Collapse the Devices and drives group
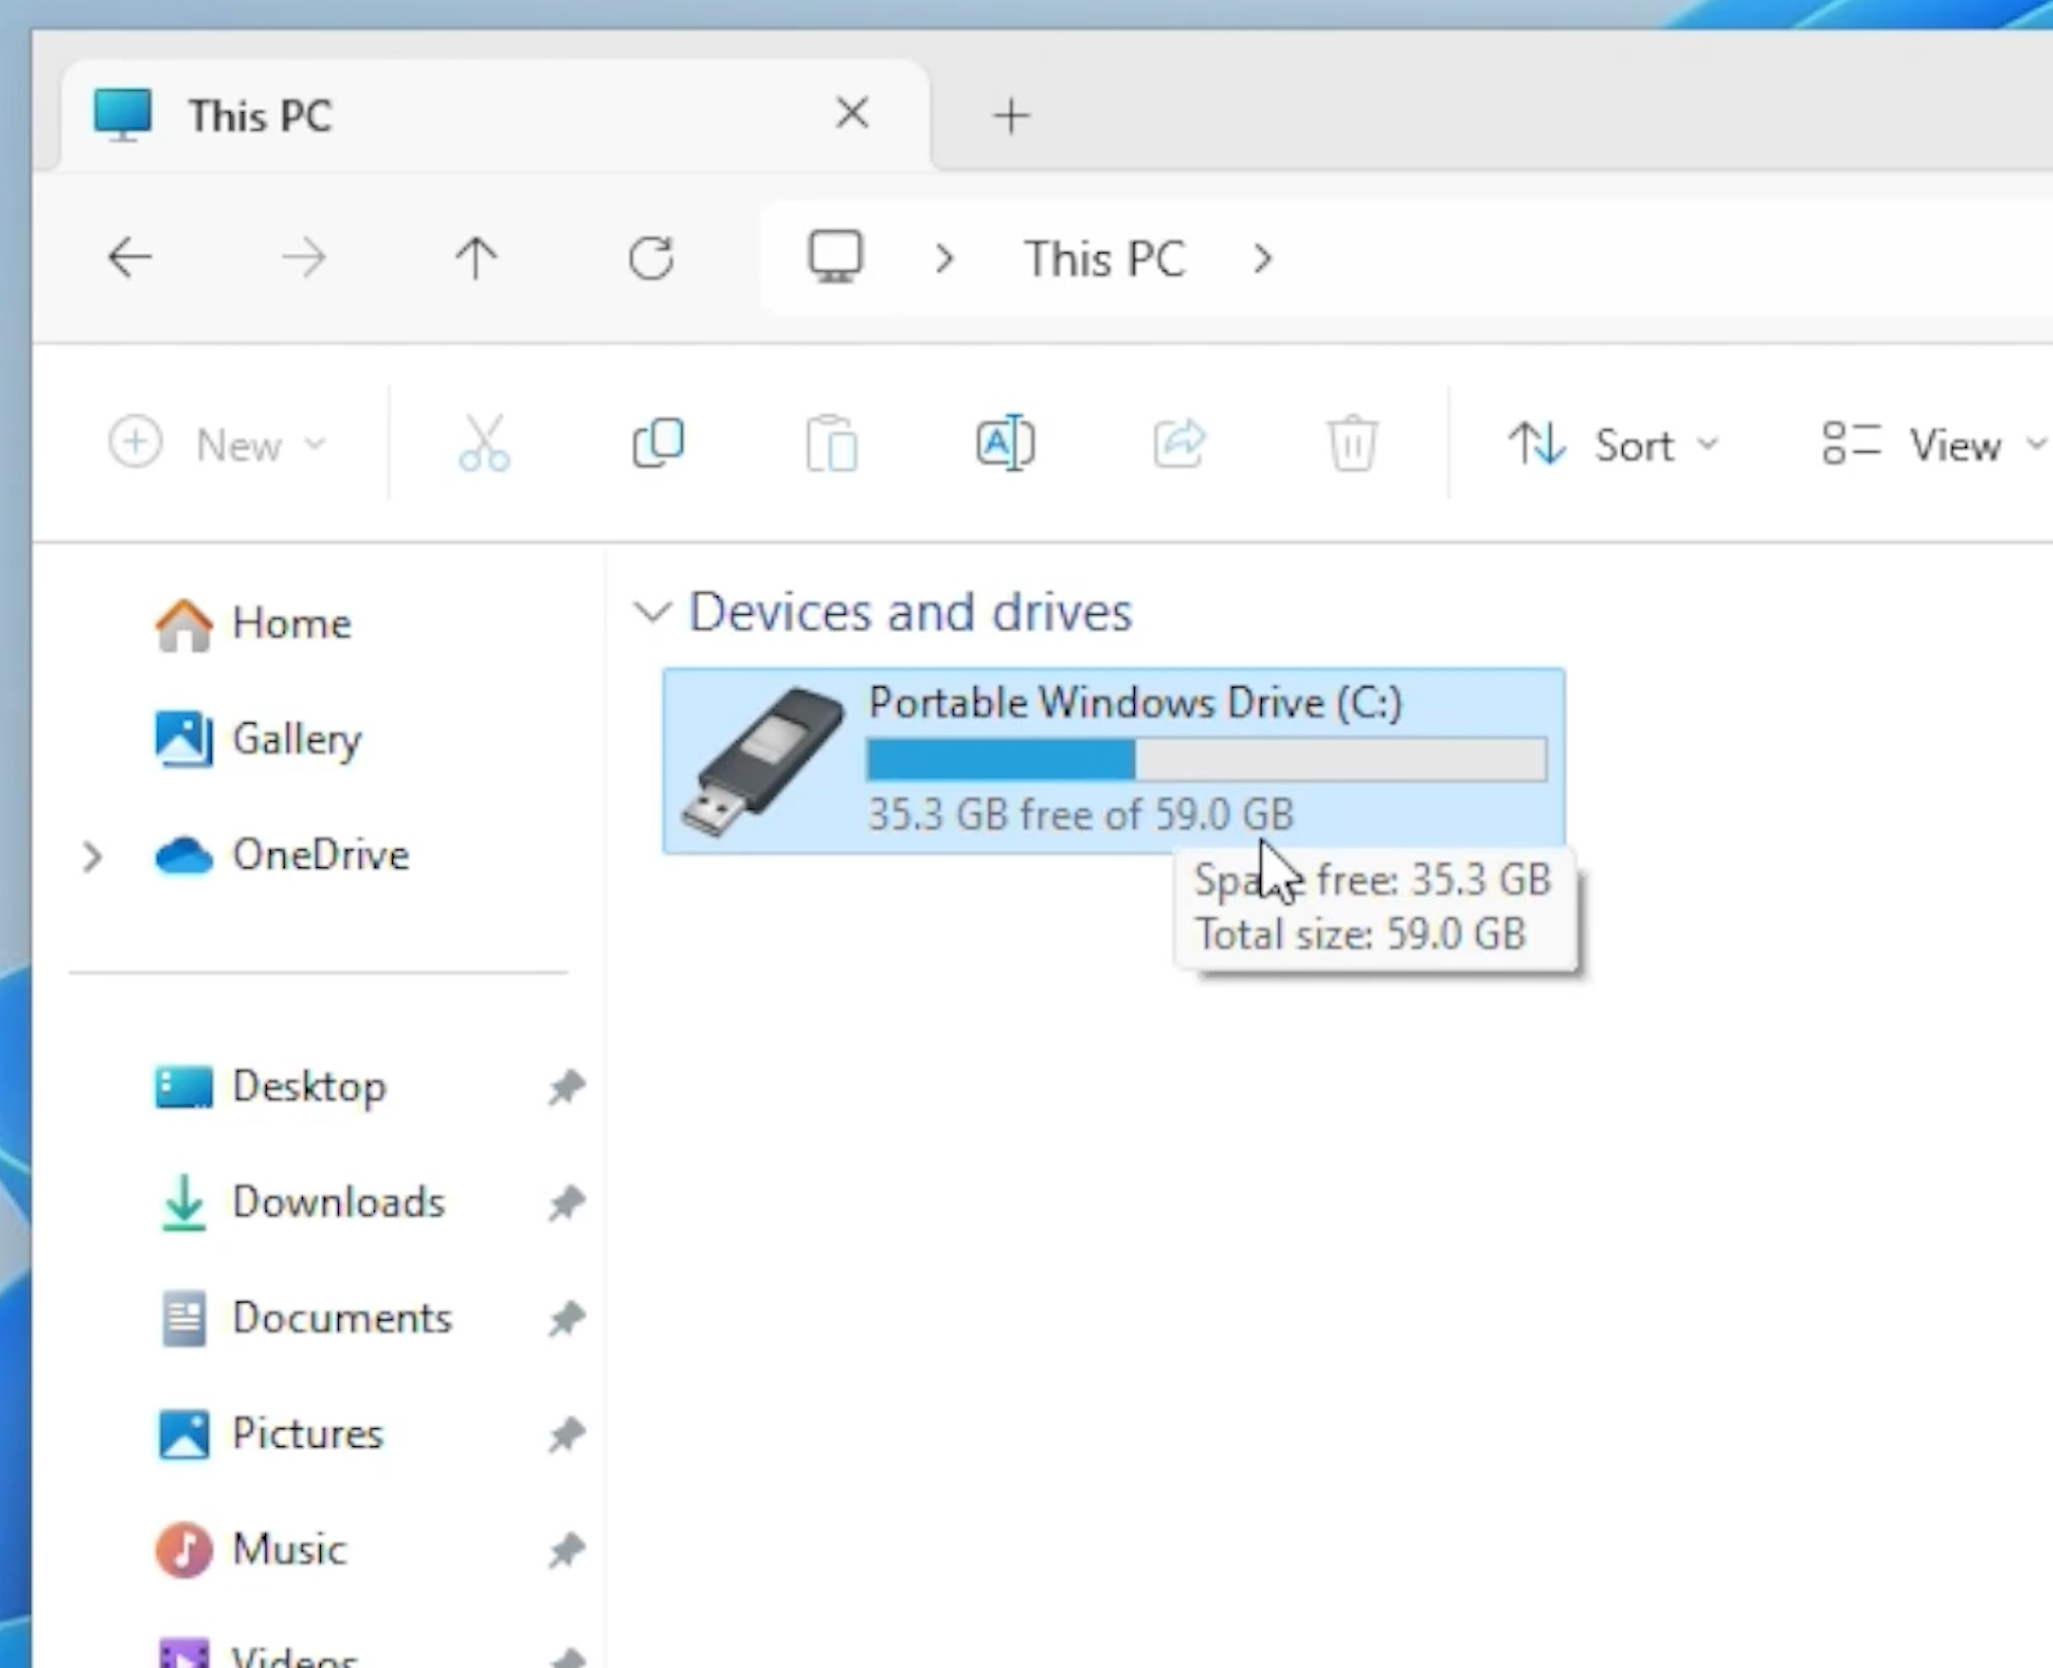Viewport: 2053px width, 1668px height. [652, 611]
